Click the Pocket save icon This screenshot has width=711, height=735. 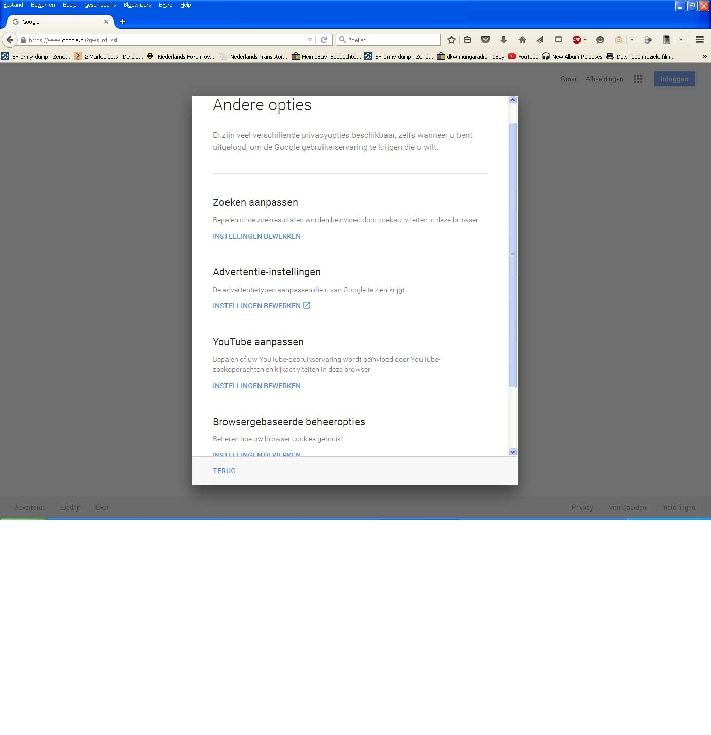click(x=486, y=40)
